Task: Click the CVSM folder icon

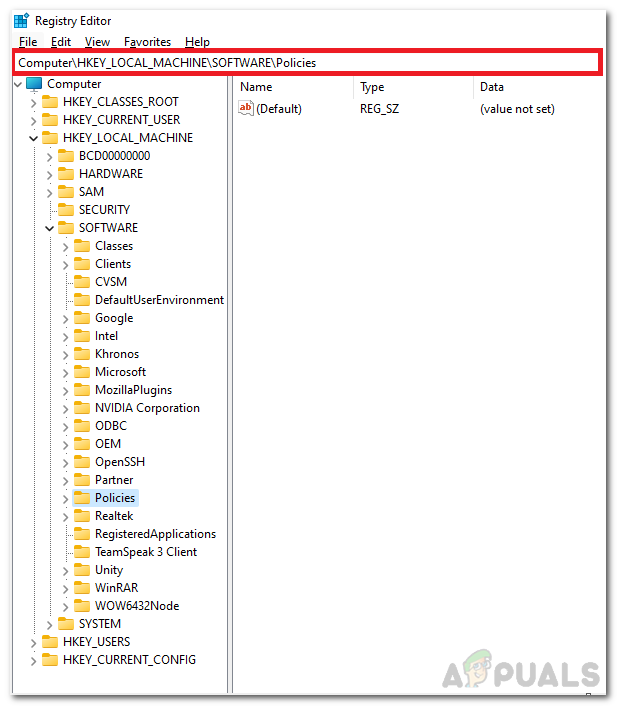Action: click(82, 282)
